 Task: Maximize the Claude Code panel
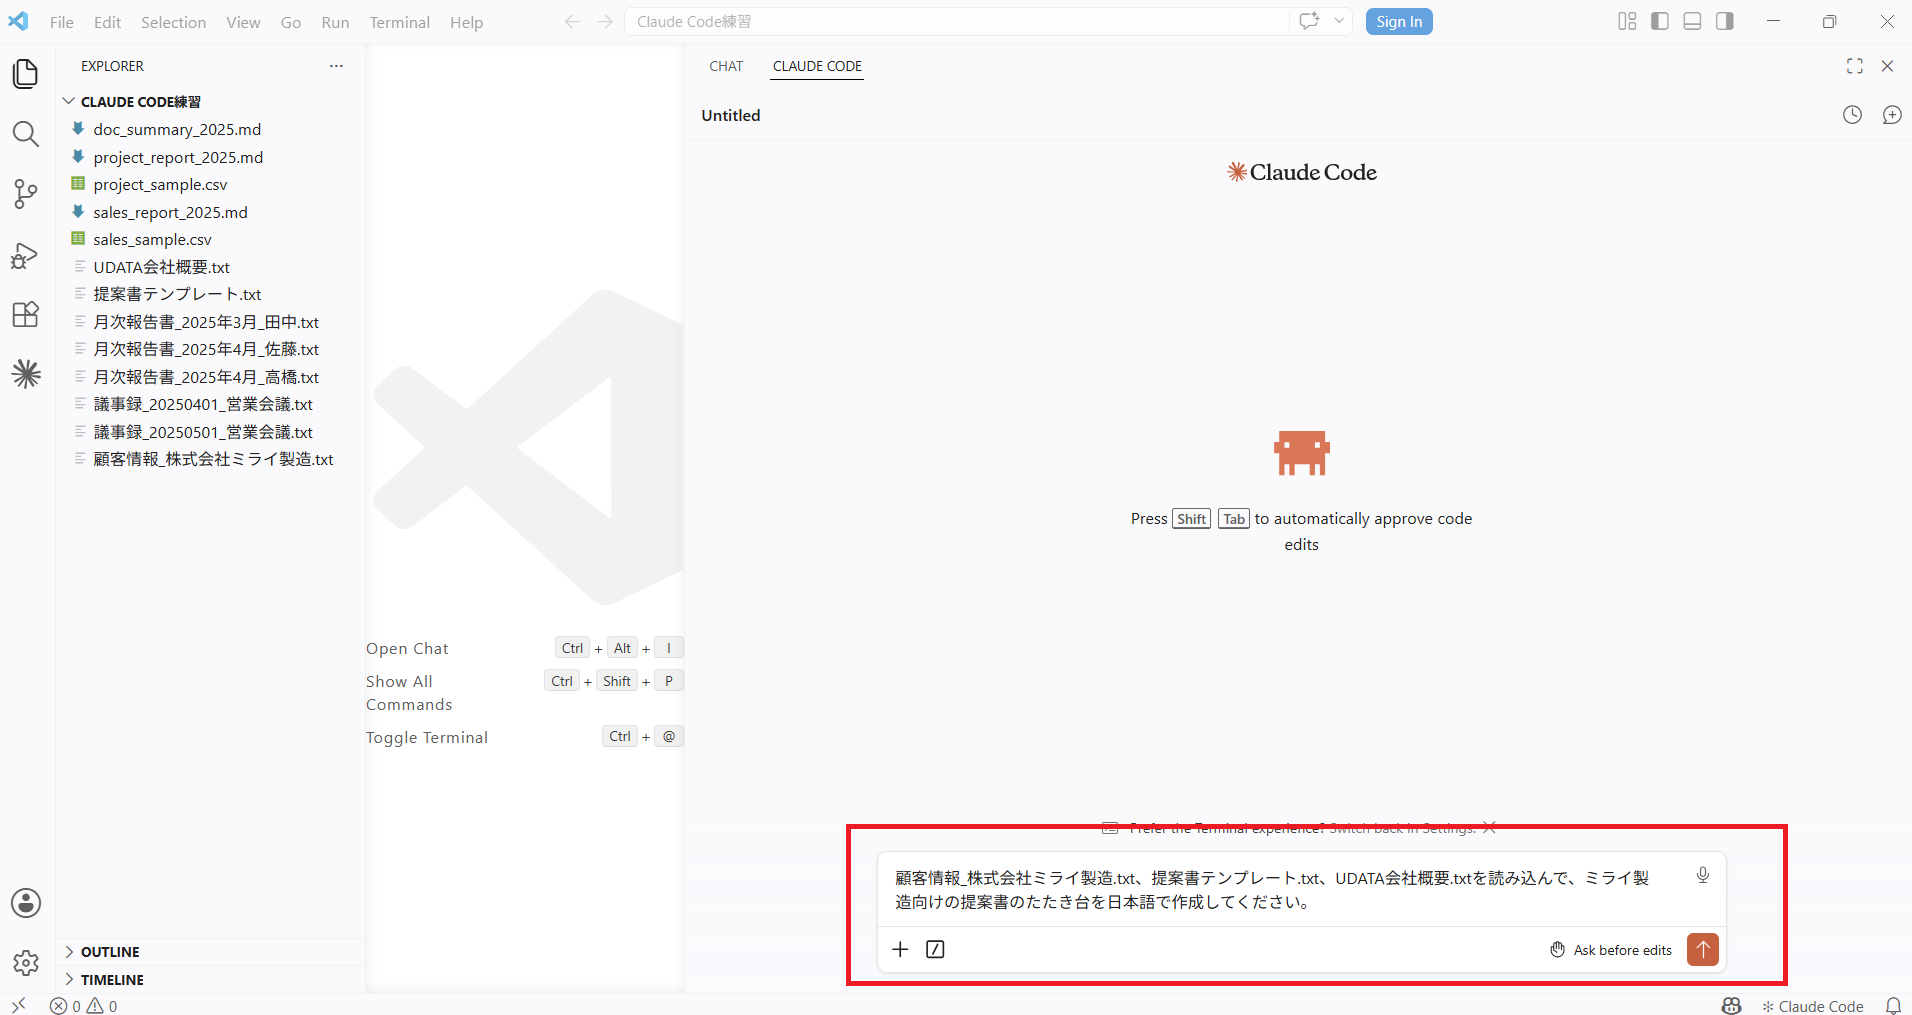(1855, 66)
